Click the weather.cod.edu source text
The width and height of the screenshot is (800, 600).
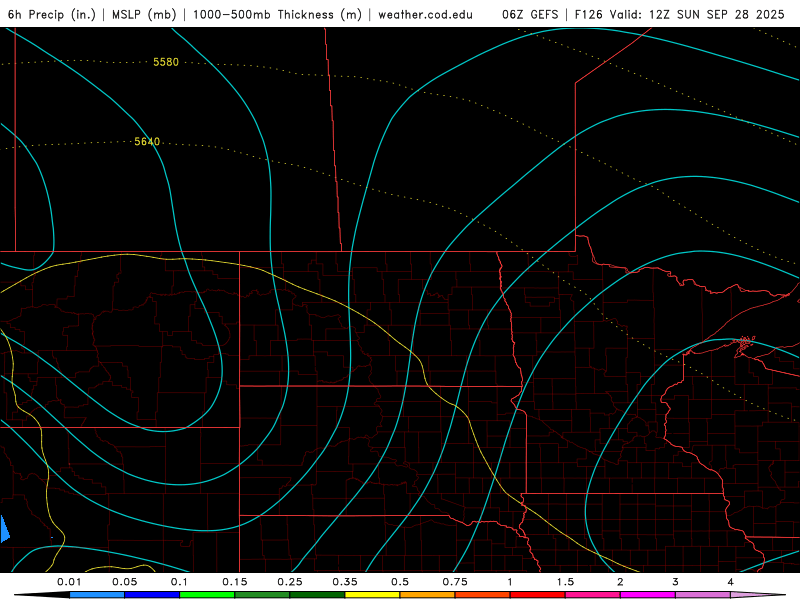(x=426, y=14)
